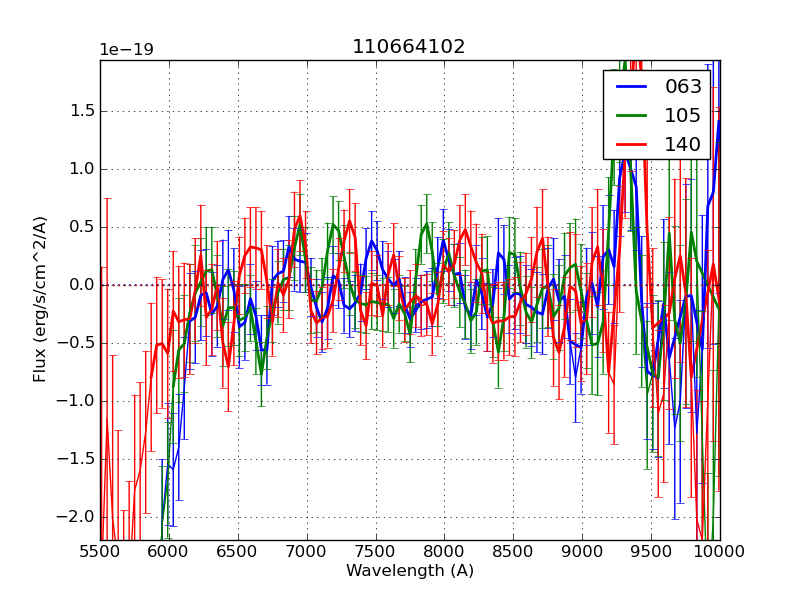The width and height of the screenshot is (800, 600).
Task: Click the red line swatch in legend
Action: point(630,145)
